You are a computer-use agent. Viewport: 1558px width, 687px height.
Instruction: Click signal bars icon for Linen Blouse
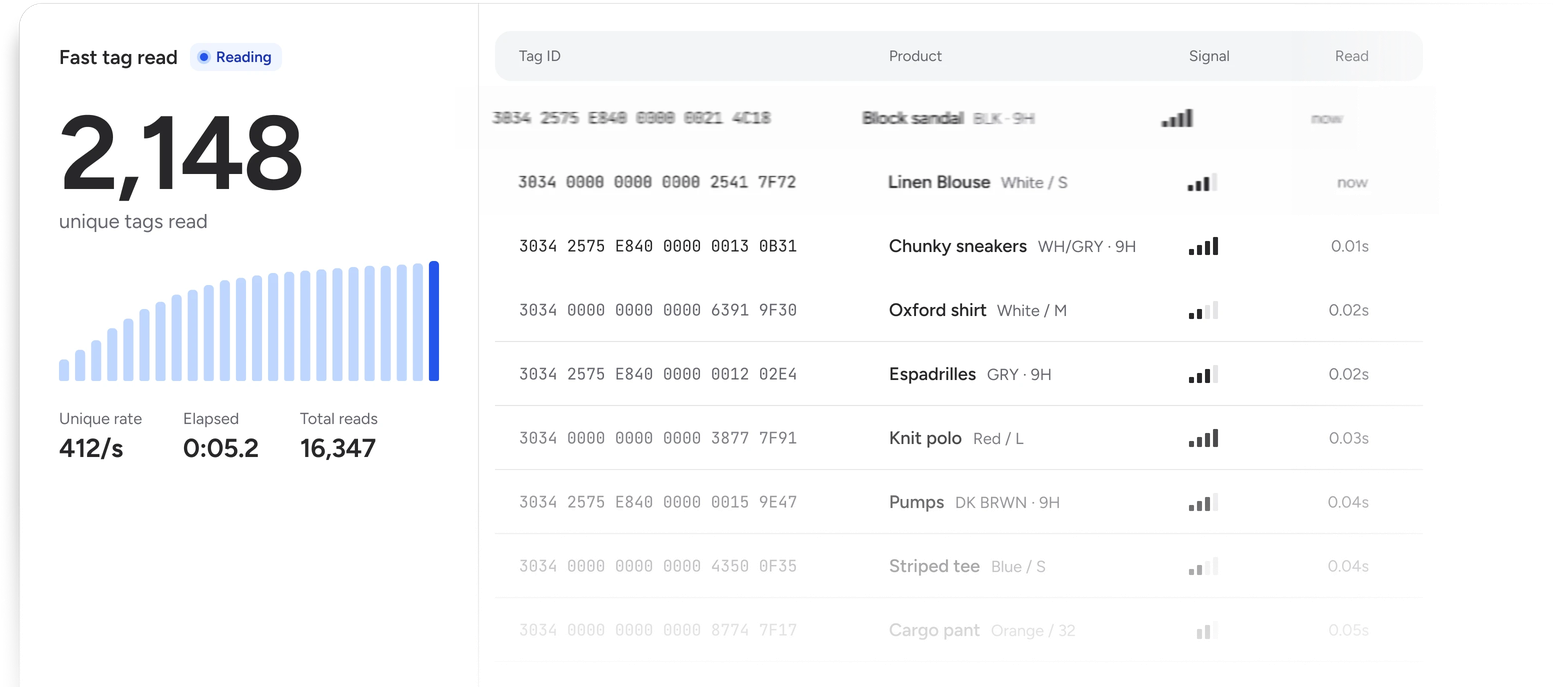click(x=1203, y=182)
